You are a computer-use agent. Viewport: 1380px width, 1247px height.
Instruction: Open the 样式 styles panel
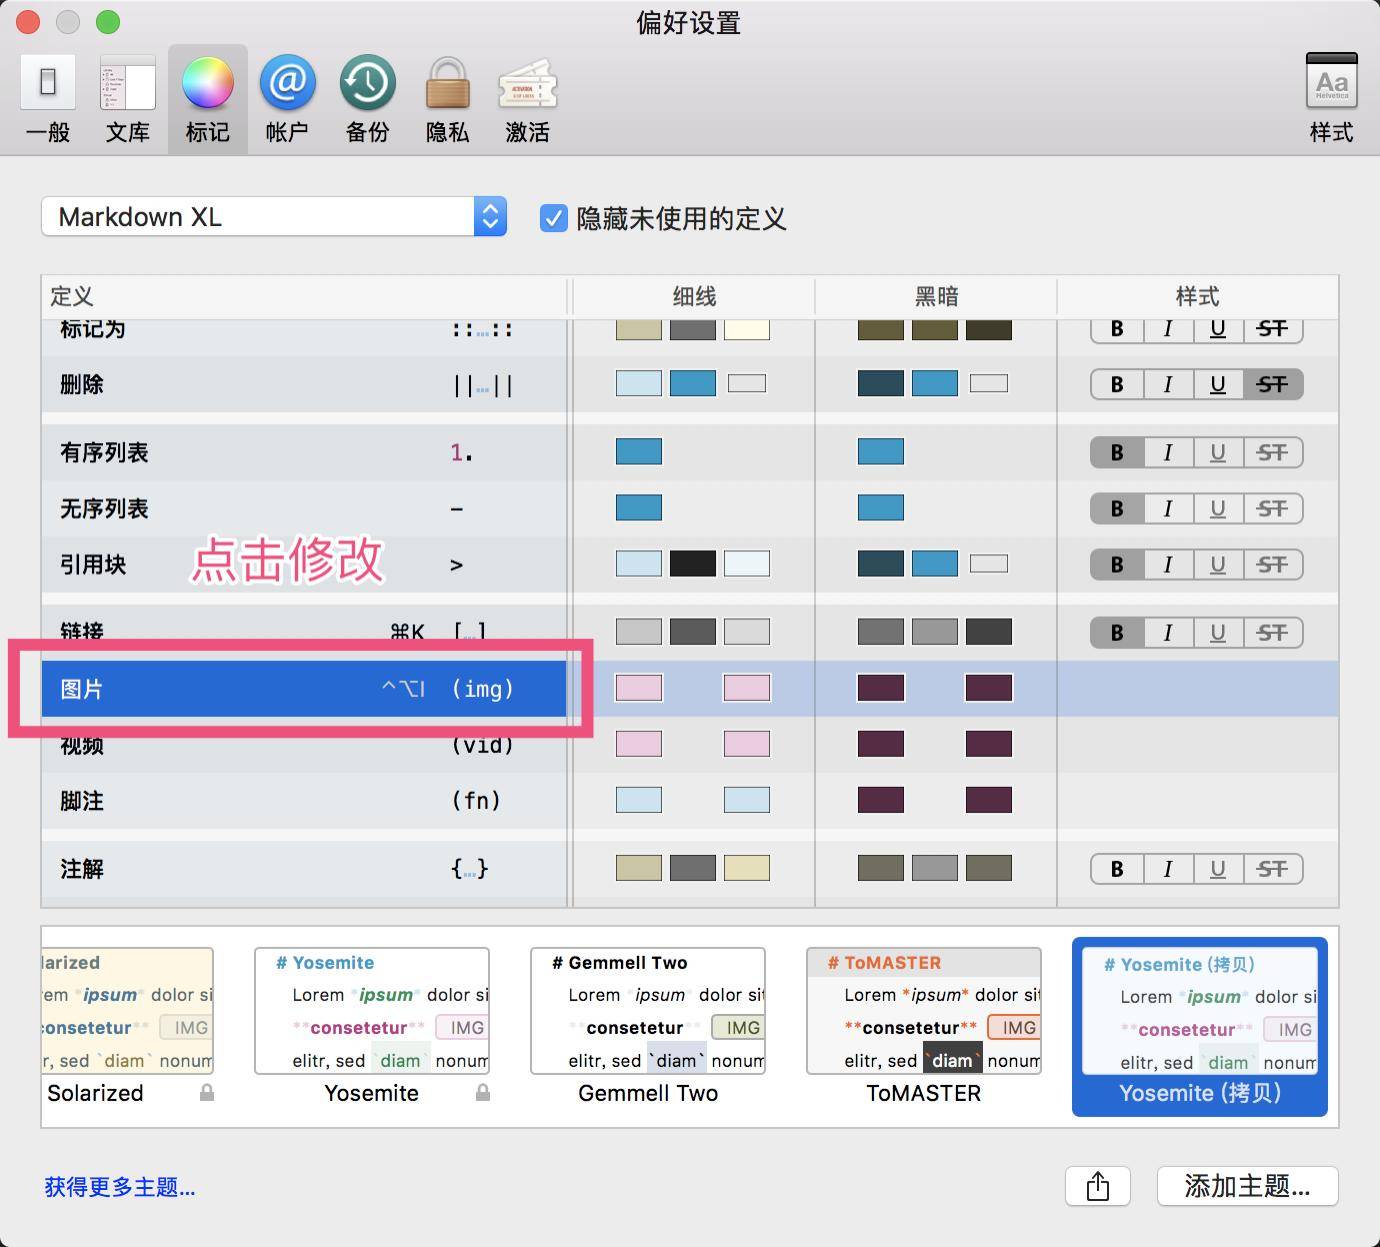[1331, 99]
